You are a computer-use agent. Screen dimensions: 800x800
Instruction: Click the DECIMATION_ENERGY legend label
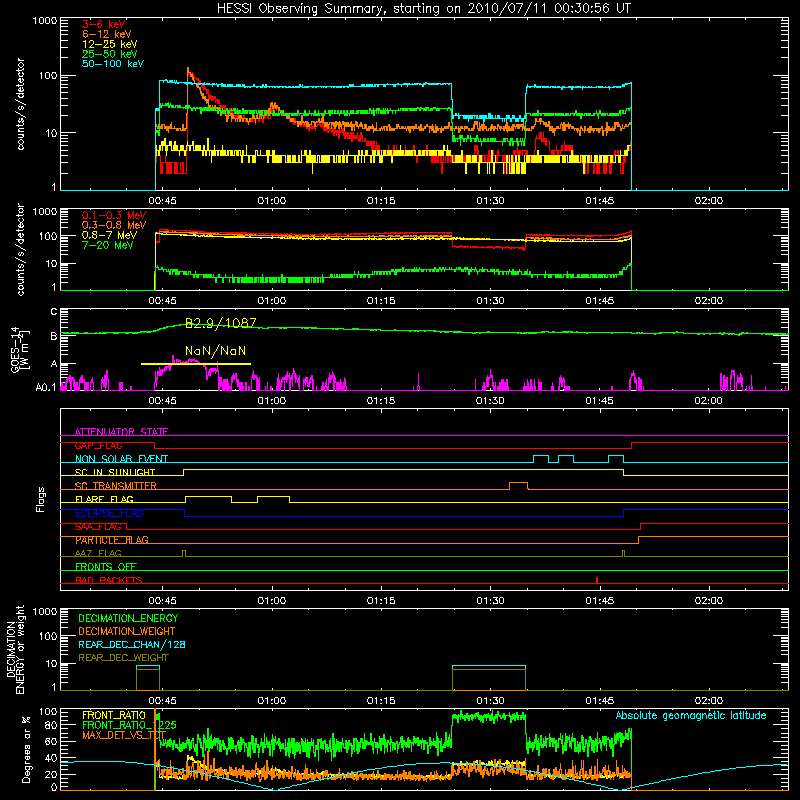128,618
